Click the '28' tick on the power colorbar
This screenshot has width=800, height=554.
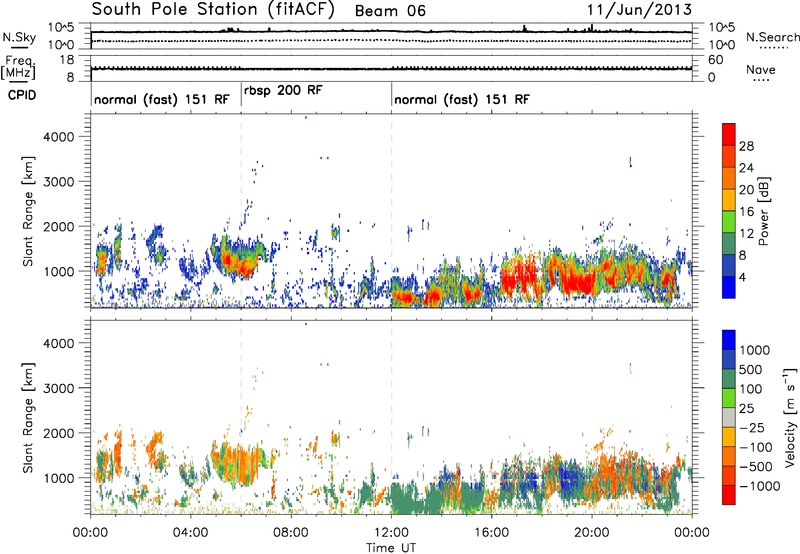(x=746, y=146)
